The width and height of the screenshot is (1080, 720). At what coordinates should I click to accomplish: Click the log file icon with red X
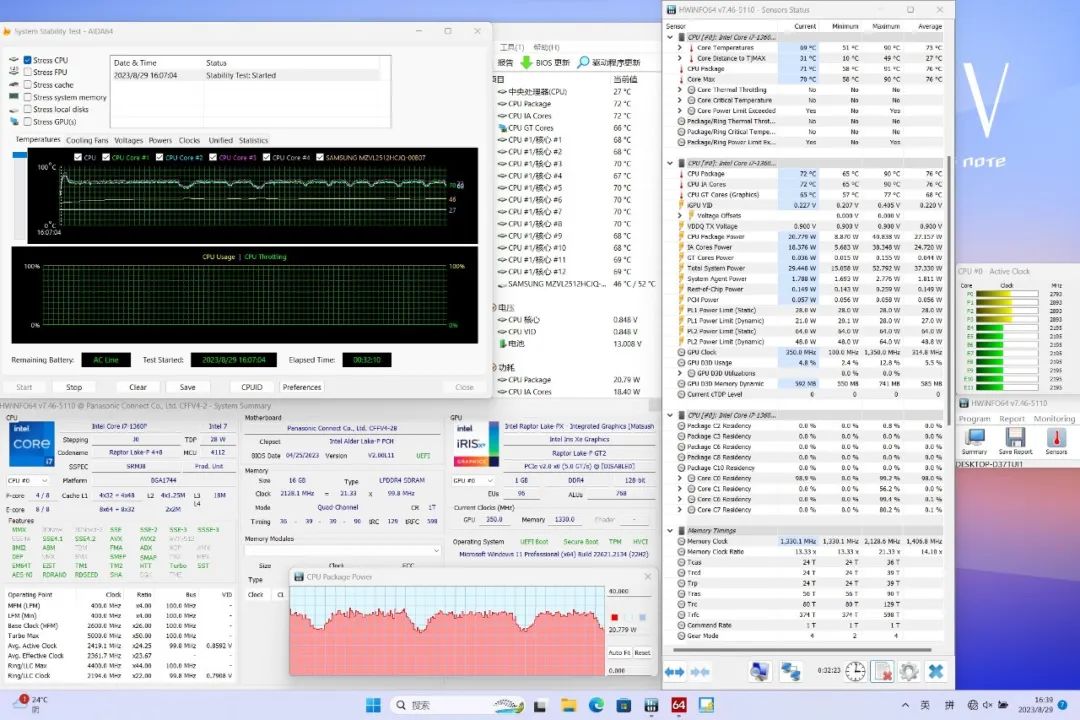[882, 672]
